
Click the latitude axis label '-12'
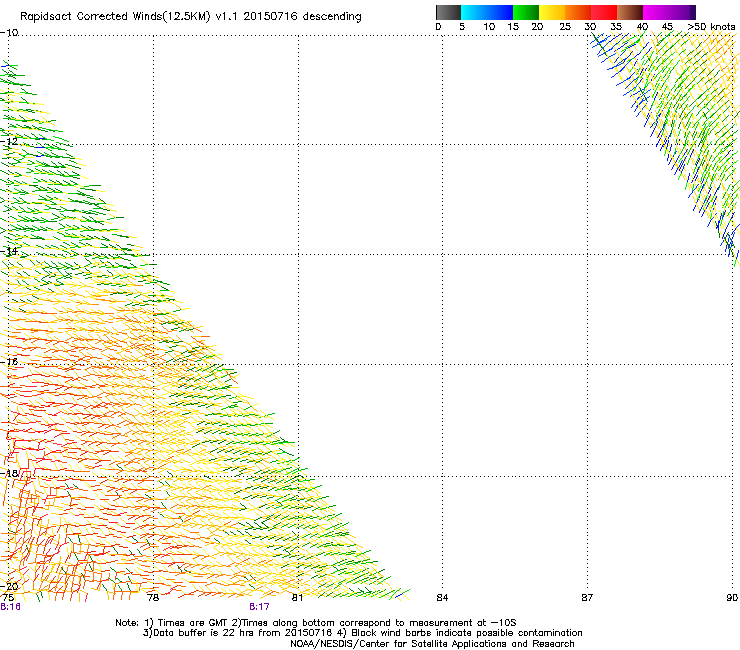tap(9, 141)
